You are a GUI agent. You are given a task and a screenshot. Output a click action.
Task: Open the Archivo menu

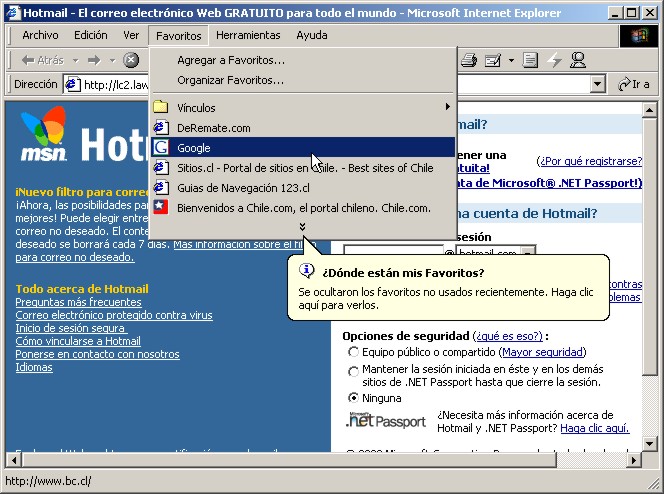(40, 35)
